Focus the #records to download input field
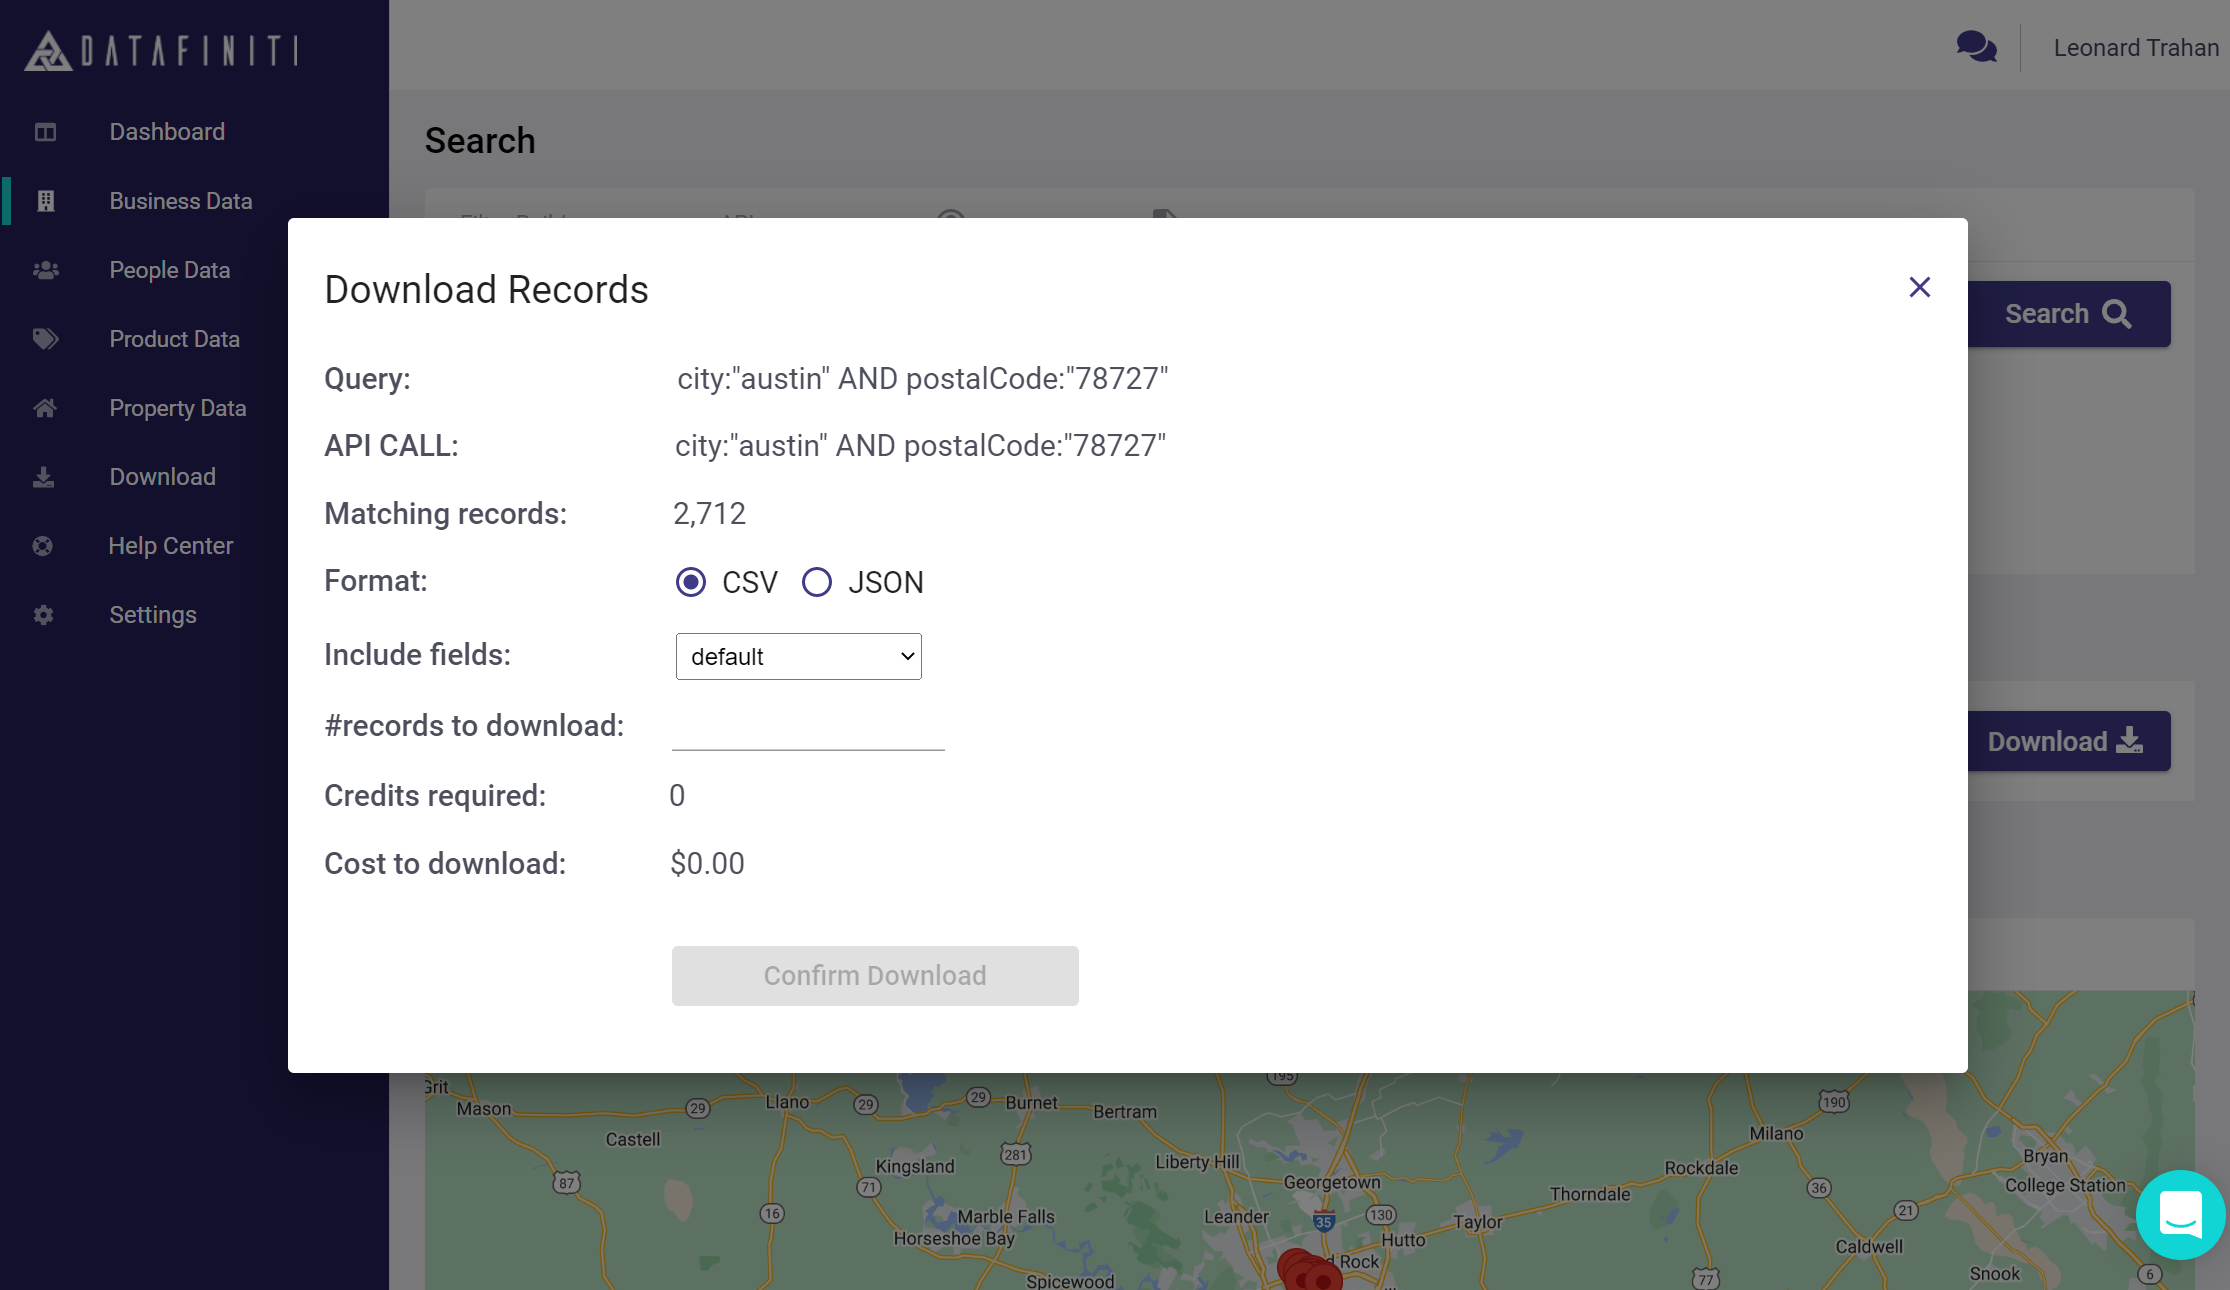2230x1290 pixels. tap(808, 729)
